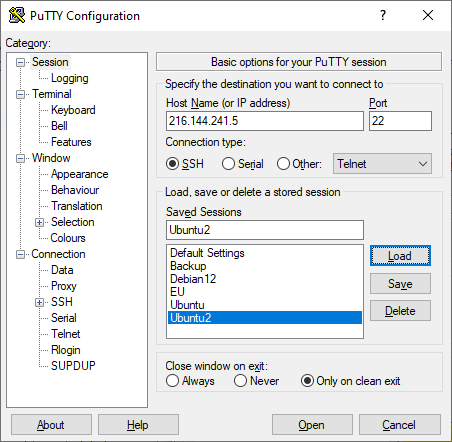The width and height of the screenshot is (452, 442).
Task: Select Logging under Session
Action: tap(70, 78)
